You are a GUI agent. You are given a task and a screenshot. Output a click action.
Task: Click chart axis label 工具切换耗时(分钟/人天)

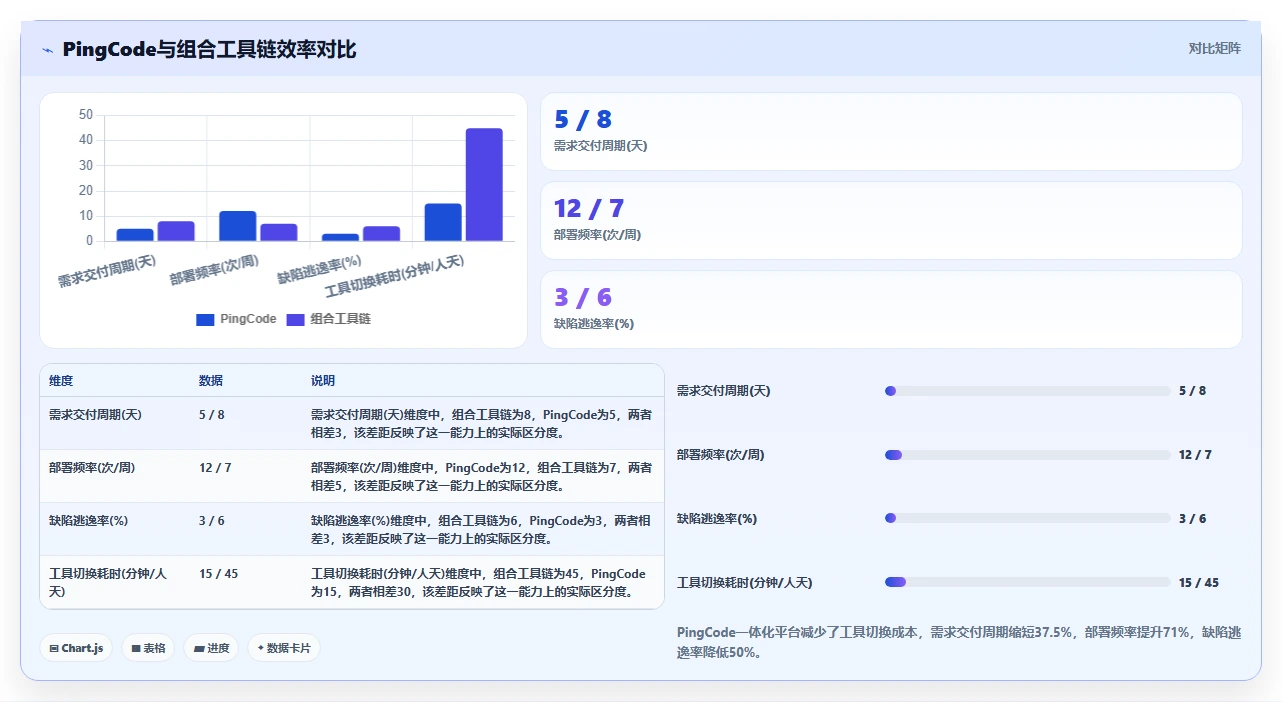pyautogui.click(x=395, y=276)
